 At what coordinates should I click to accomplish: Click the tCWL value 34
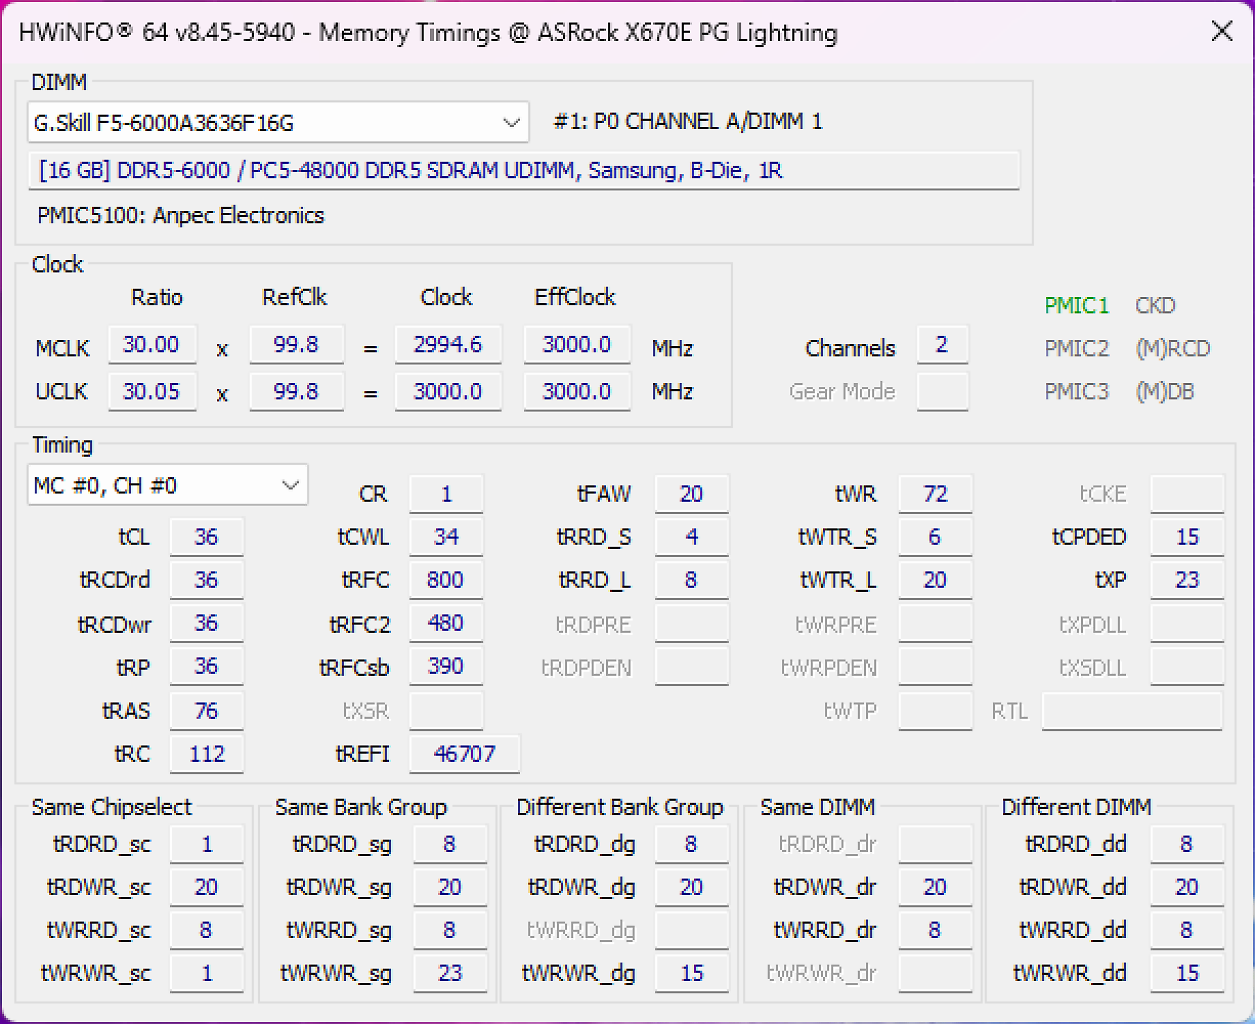pos(446,537)
